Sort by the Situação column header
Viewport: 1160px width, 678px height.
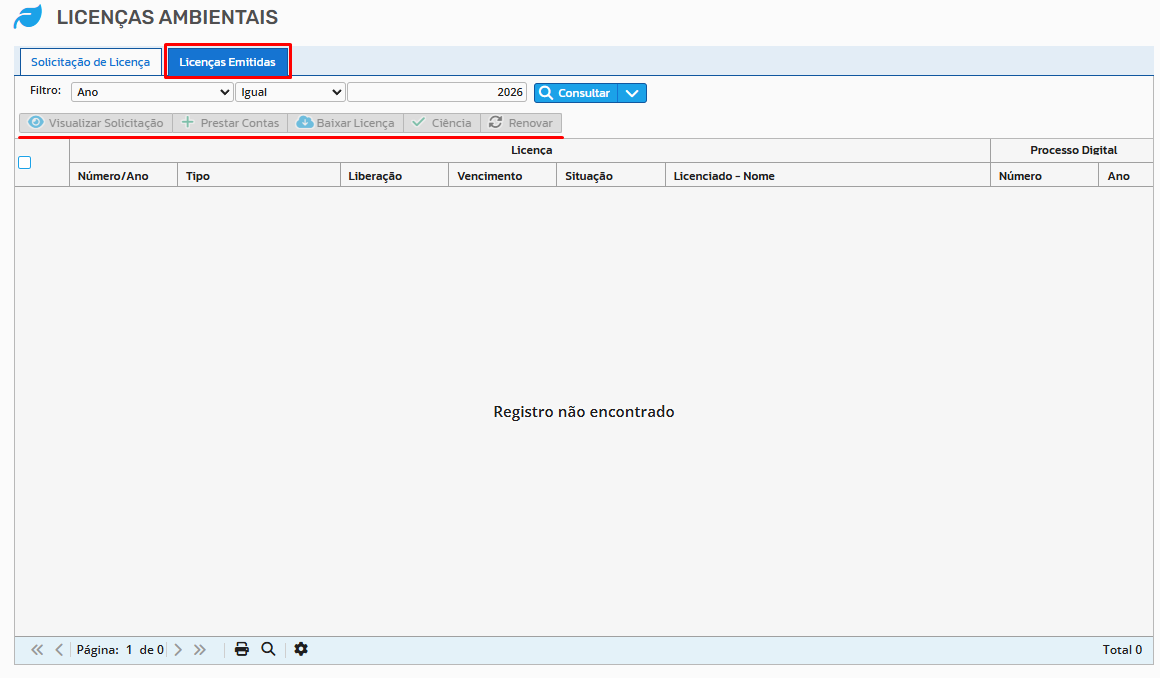coord(610,175)
